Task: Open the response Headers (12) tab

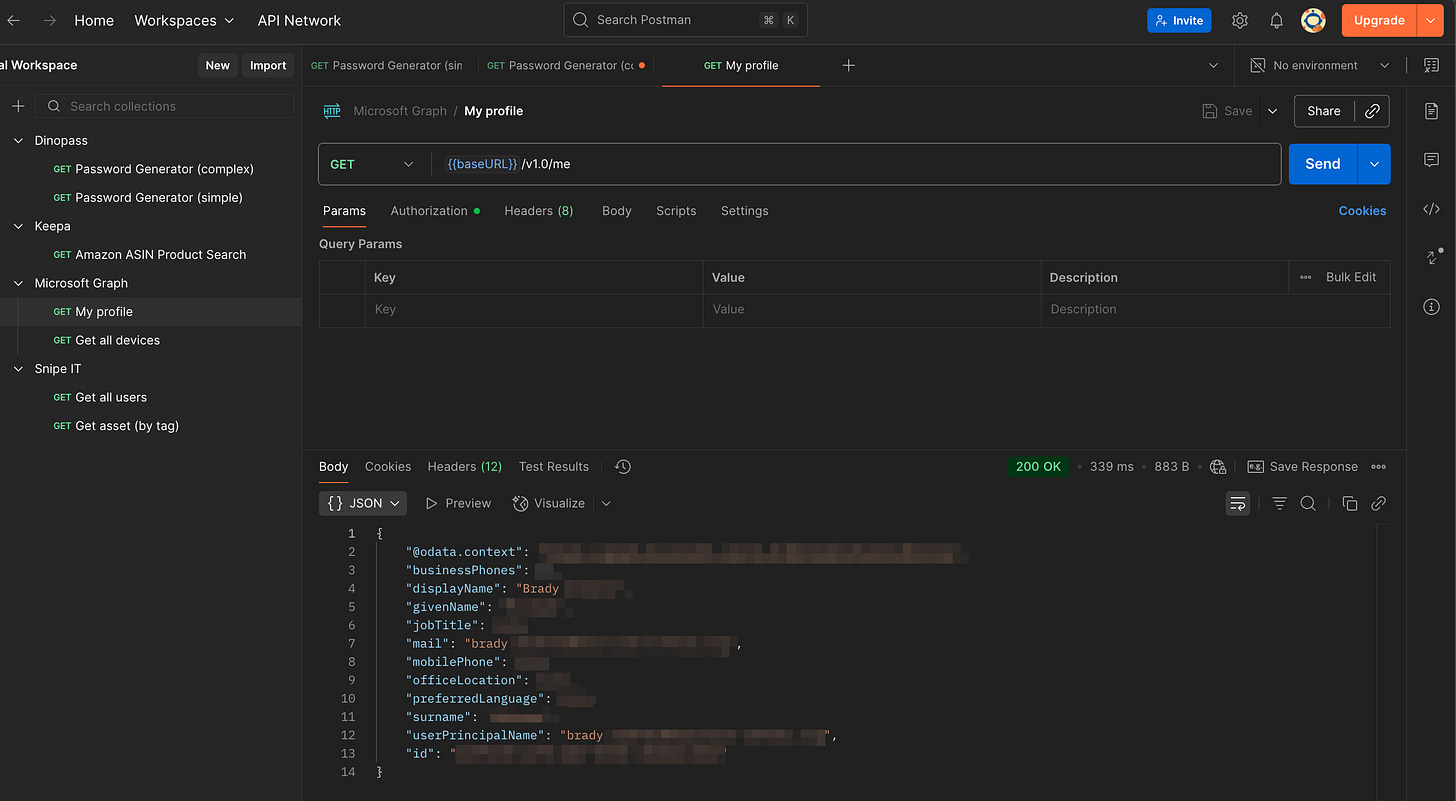Action: pyautogui.click(x=465, y=467)
